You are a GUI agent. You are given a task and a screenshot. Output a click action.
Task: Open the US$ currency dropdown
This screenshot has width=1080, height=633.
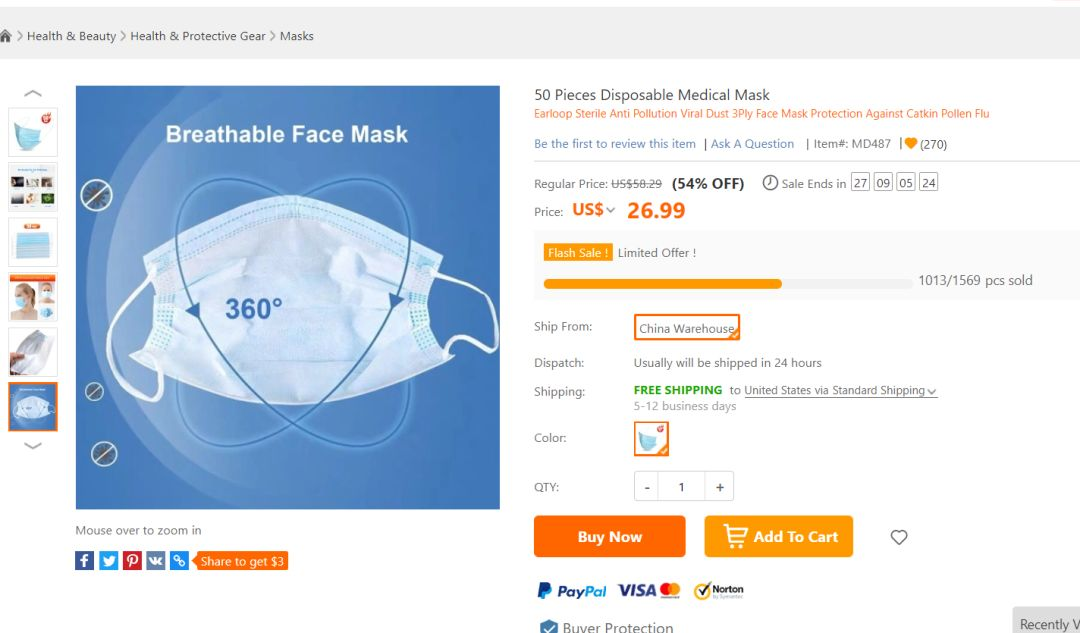(x=594, y=210)
